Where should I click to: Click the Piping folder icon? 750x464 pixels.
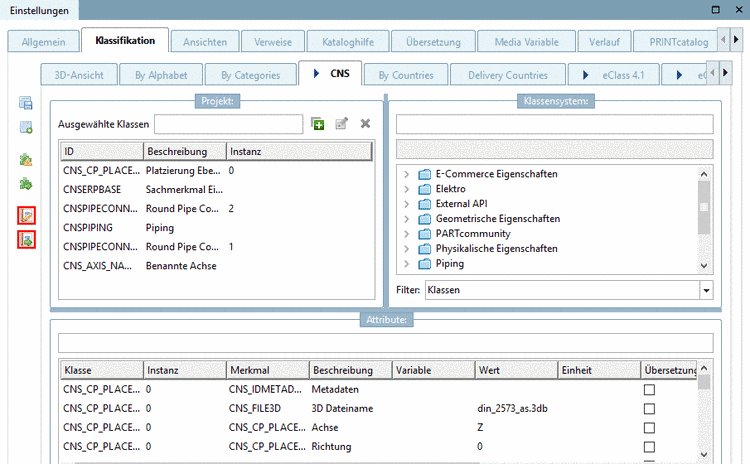(x=424, y=265)
